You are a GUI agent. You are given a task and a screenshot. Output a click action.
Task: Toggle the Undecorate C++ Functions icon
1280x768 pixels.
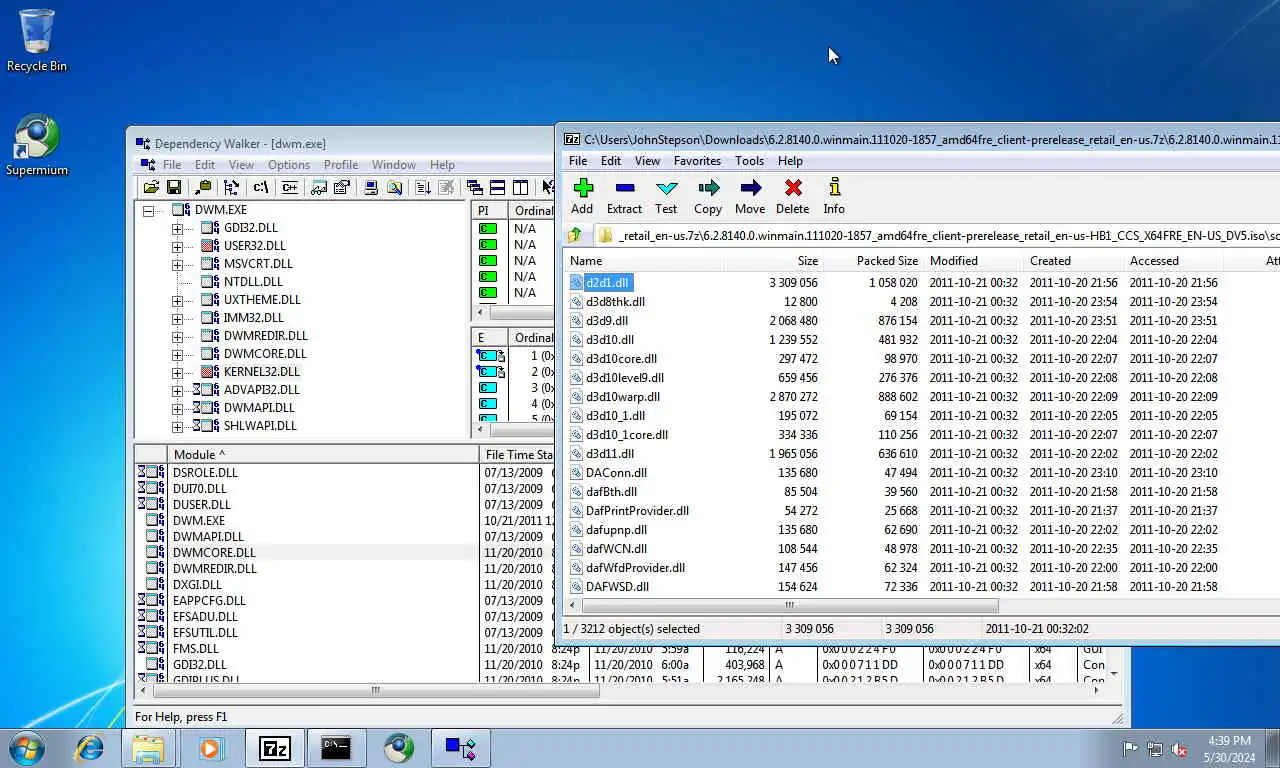289,187
